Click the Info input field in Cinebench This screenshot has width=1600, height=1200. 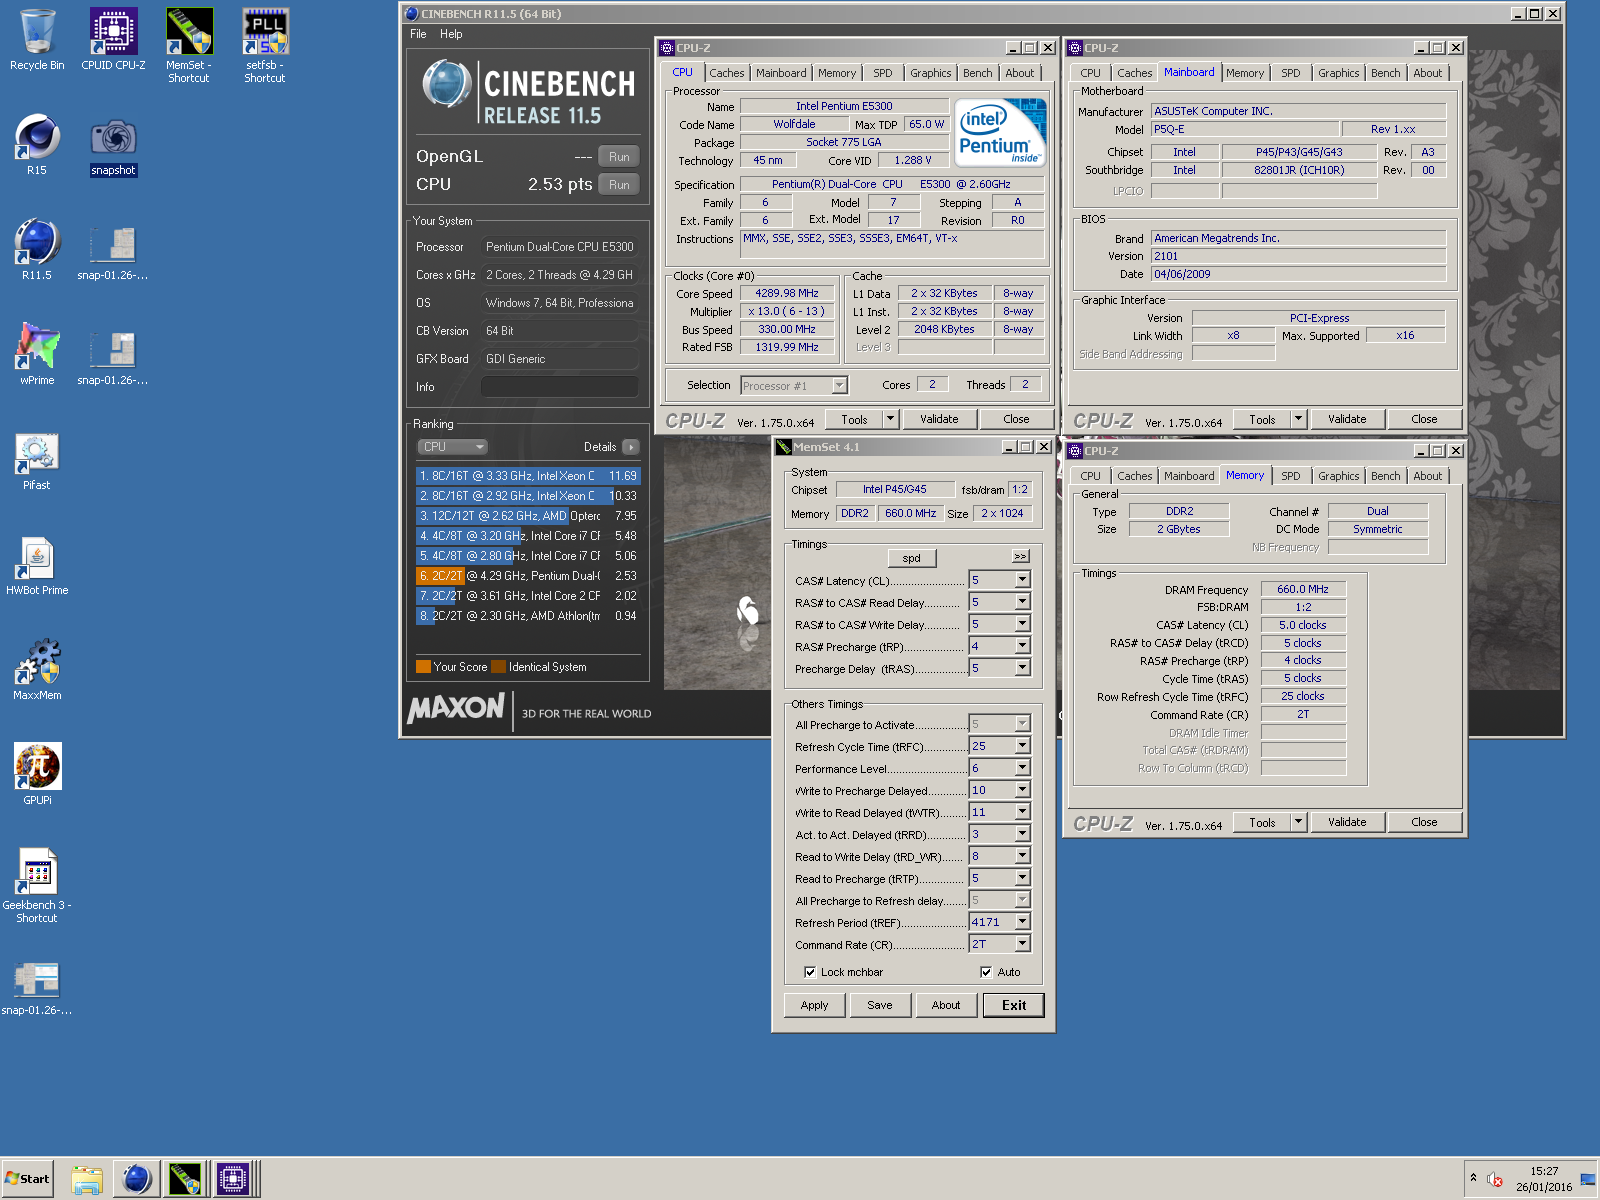click(x=559, y=387)
